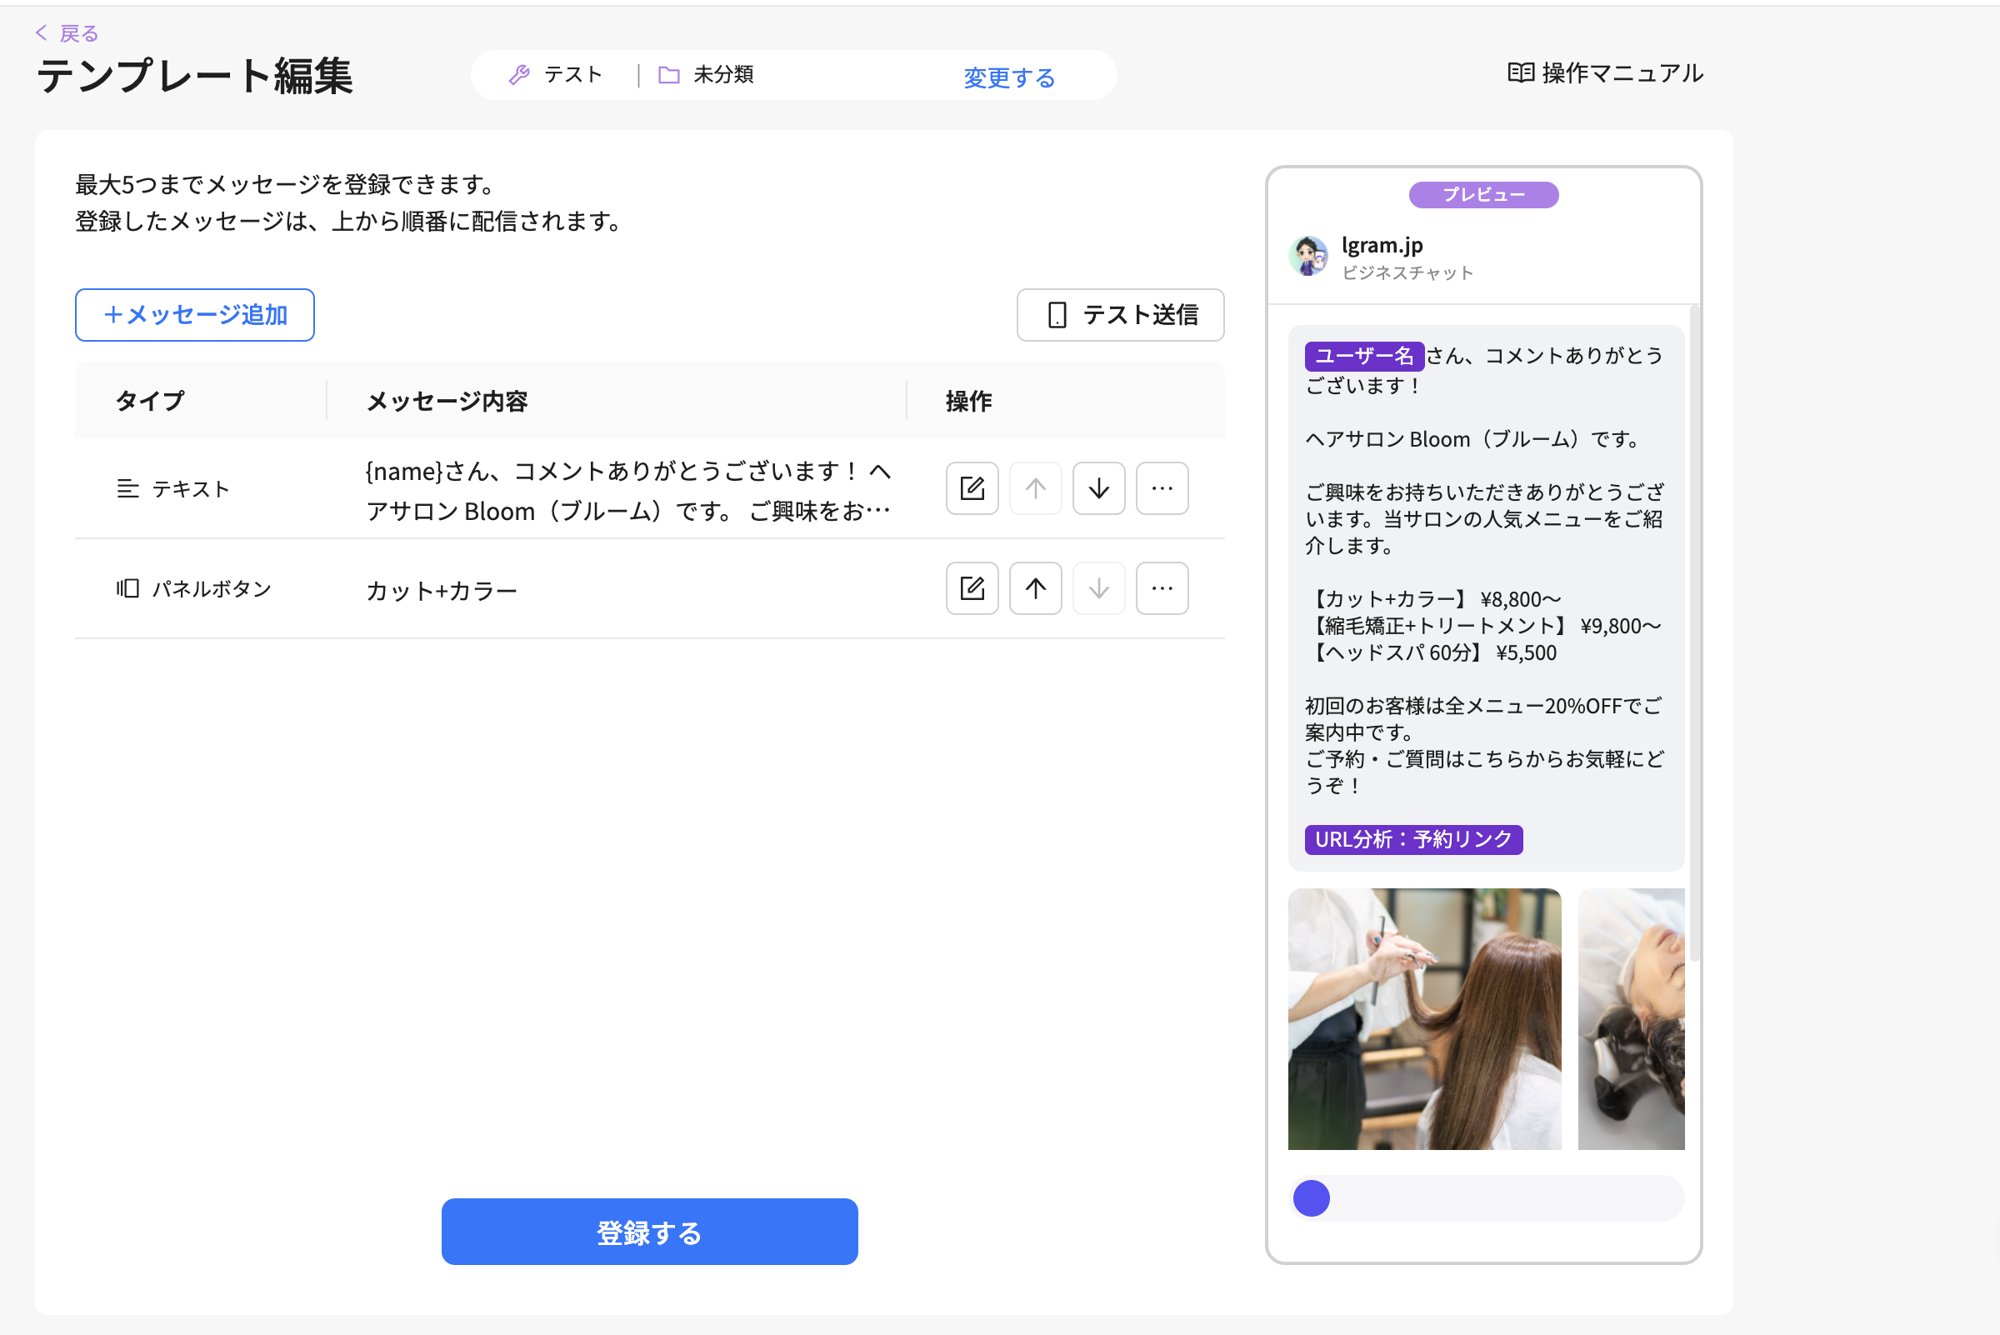Move テキスト message down with arrow
Viewport: 2000px width, 1335px height.
(x=1098, y=488)
